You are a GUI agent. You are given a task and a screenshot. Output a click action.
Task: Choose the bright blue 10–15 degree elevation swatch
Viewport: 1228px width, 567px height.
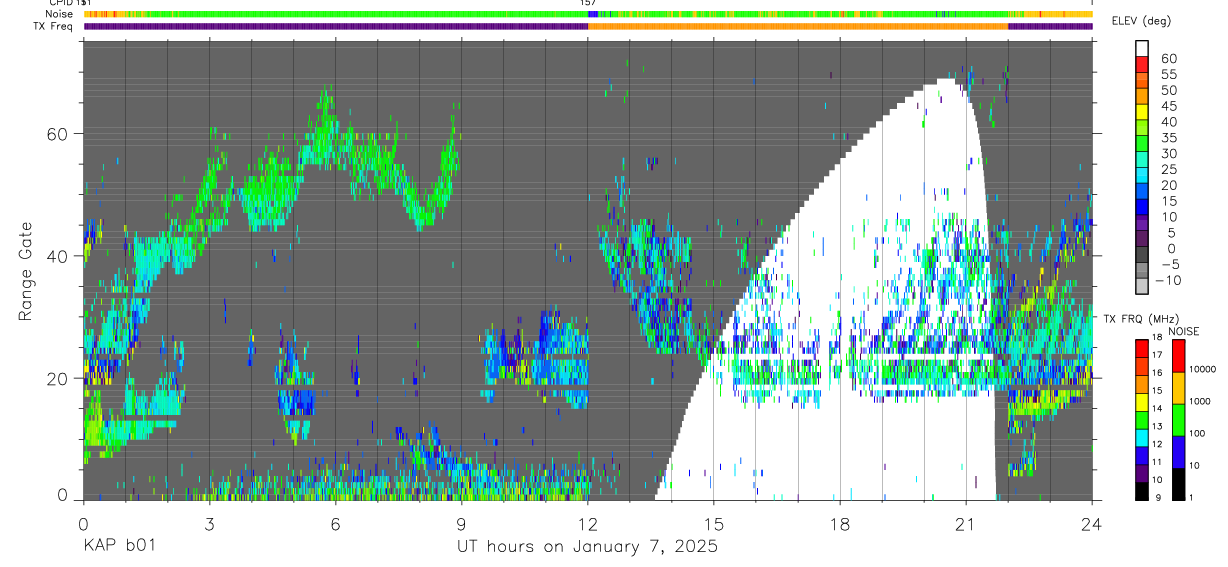click(1142, 207)
